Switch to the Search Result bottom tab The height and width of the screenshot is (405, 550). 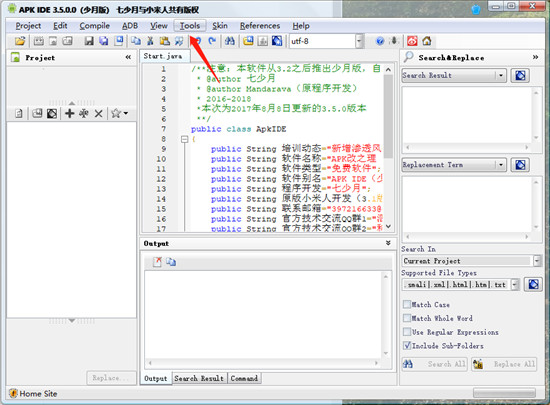click(x=199, y=378)
